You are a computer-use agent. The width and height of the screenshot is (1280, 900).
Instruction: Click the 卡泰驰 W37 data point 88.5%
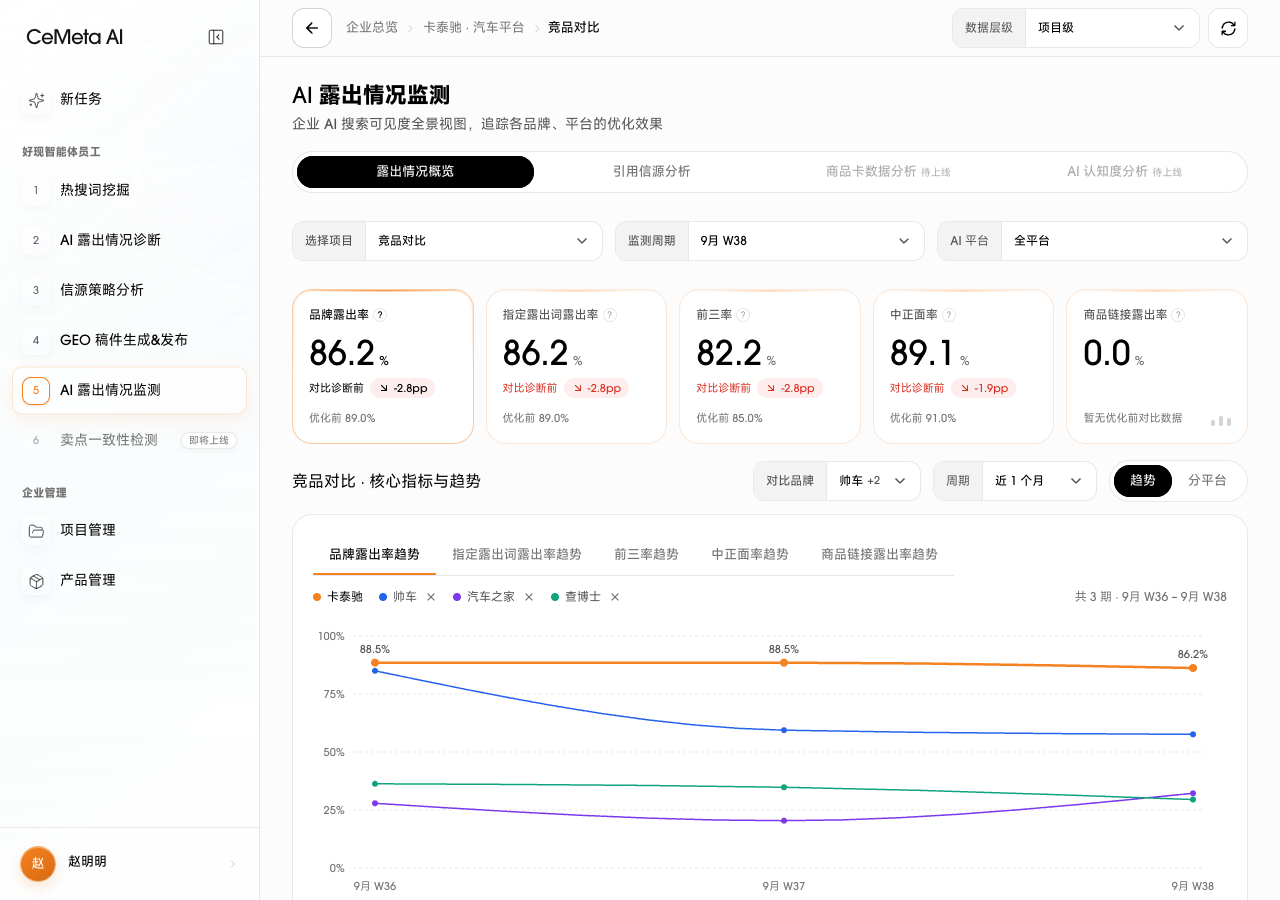pos(784,662)
